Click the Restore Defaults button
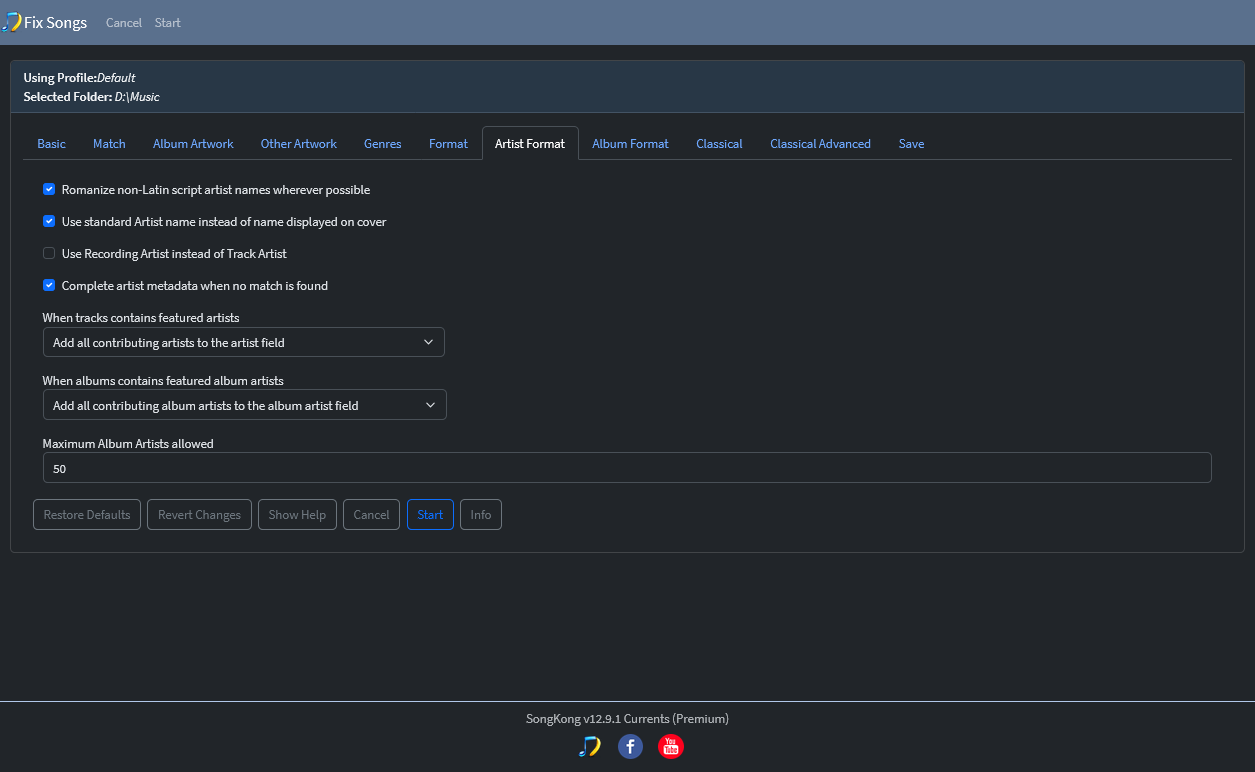 coord(87,515)
